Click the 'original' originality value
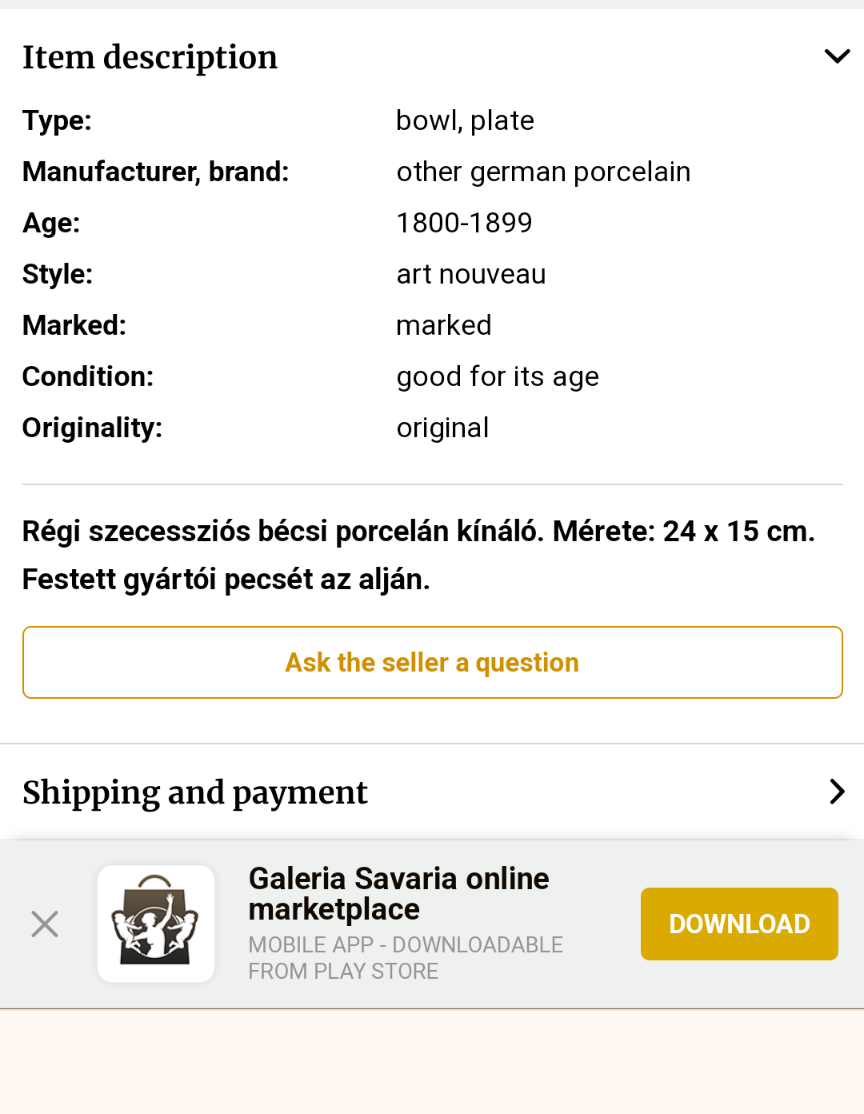The width and height of the screenshot is (864, 1114). tap(442, 428)
